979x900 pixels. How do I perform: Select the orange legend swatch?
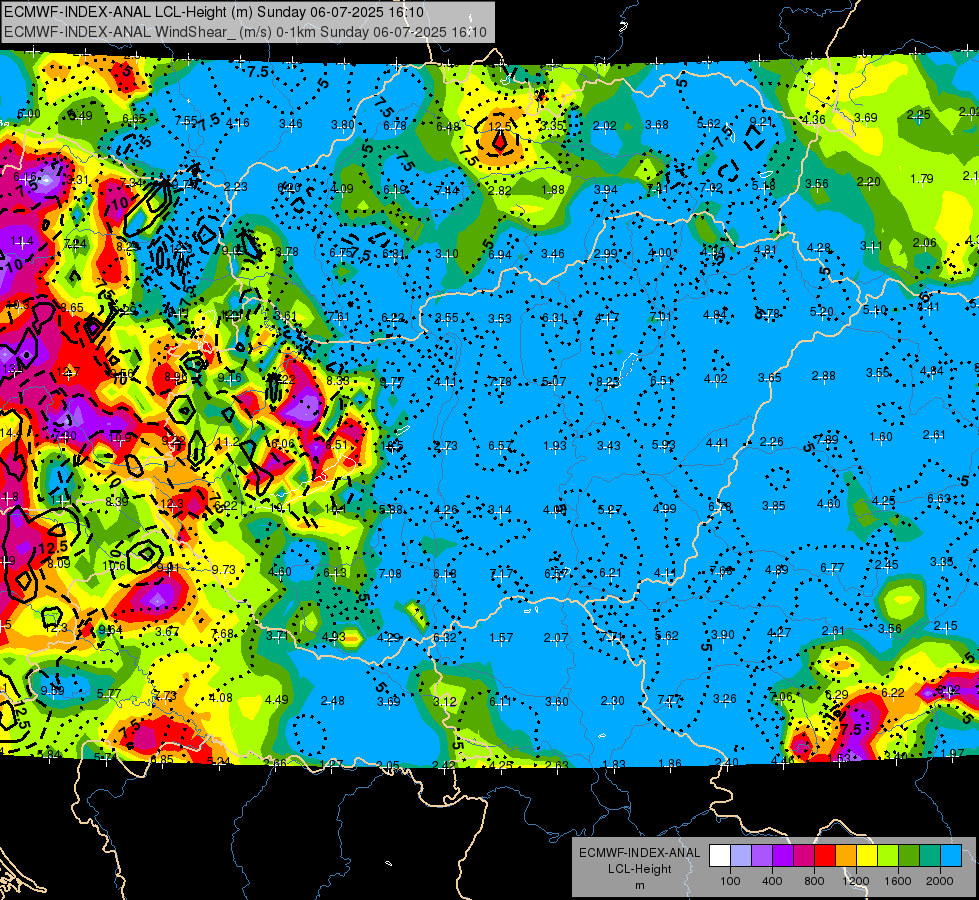[x=846, y=856]
